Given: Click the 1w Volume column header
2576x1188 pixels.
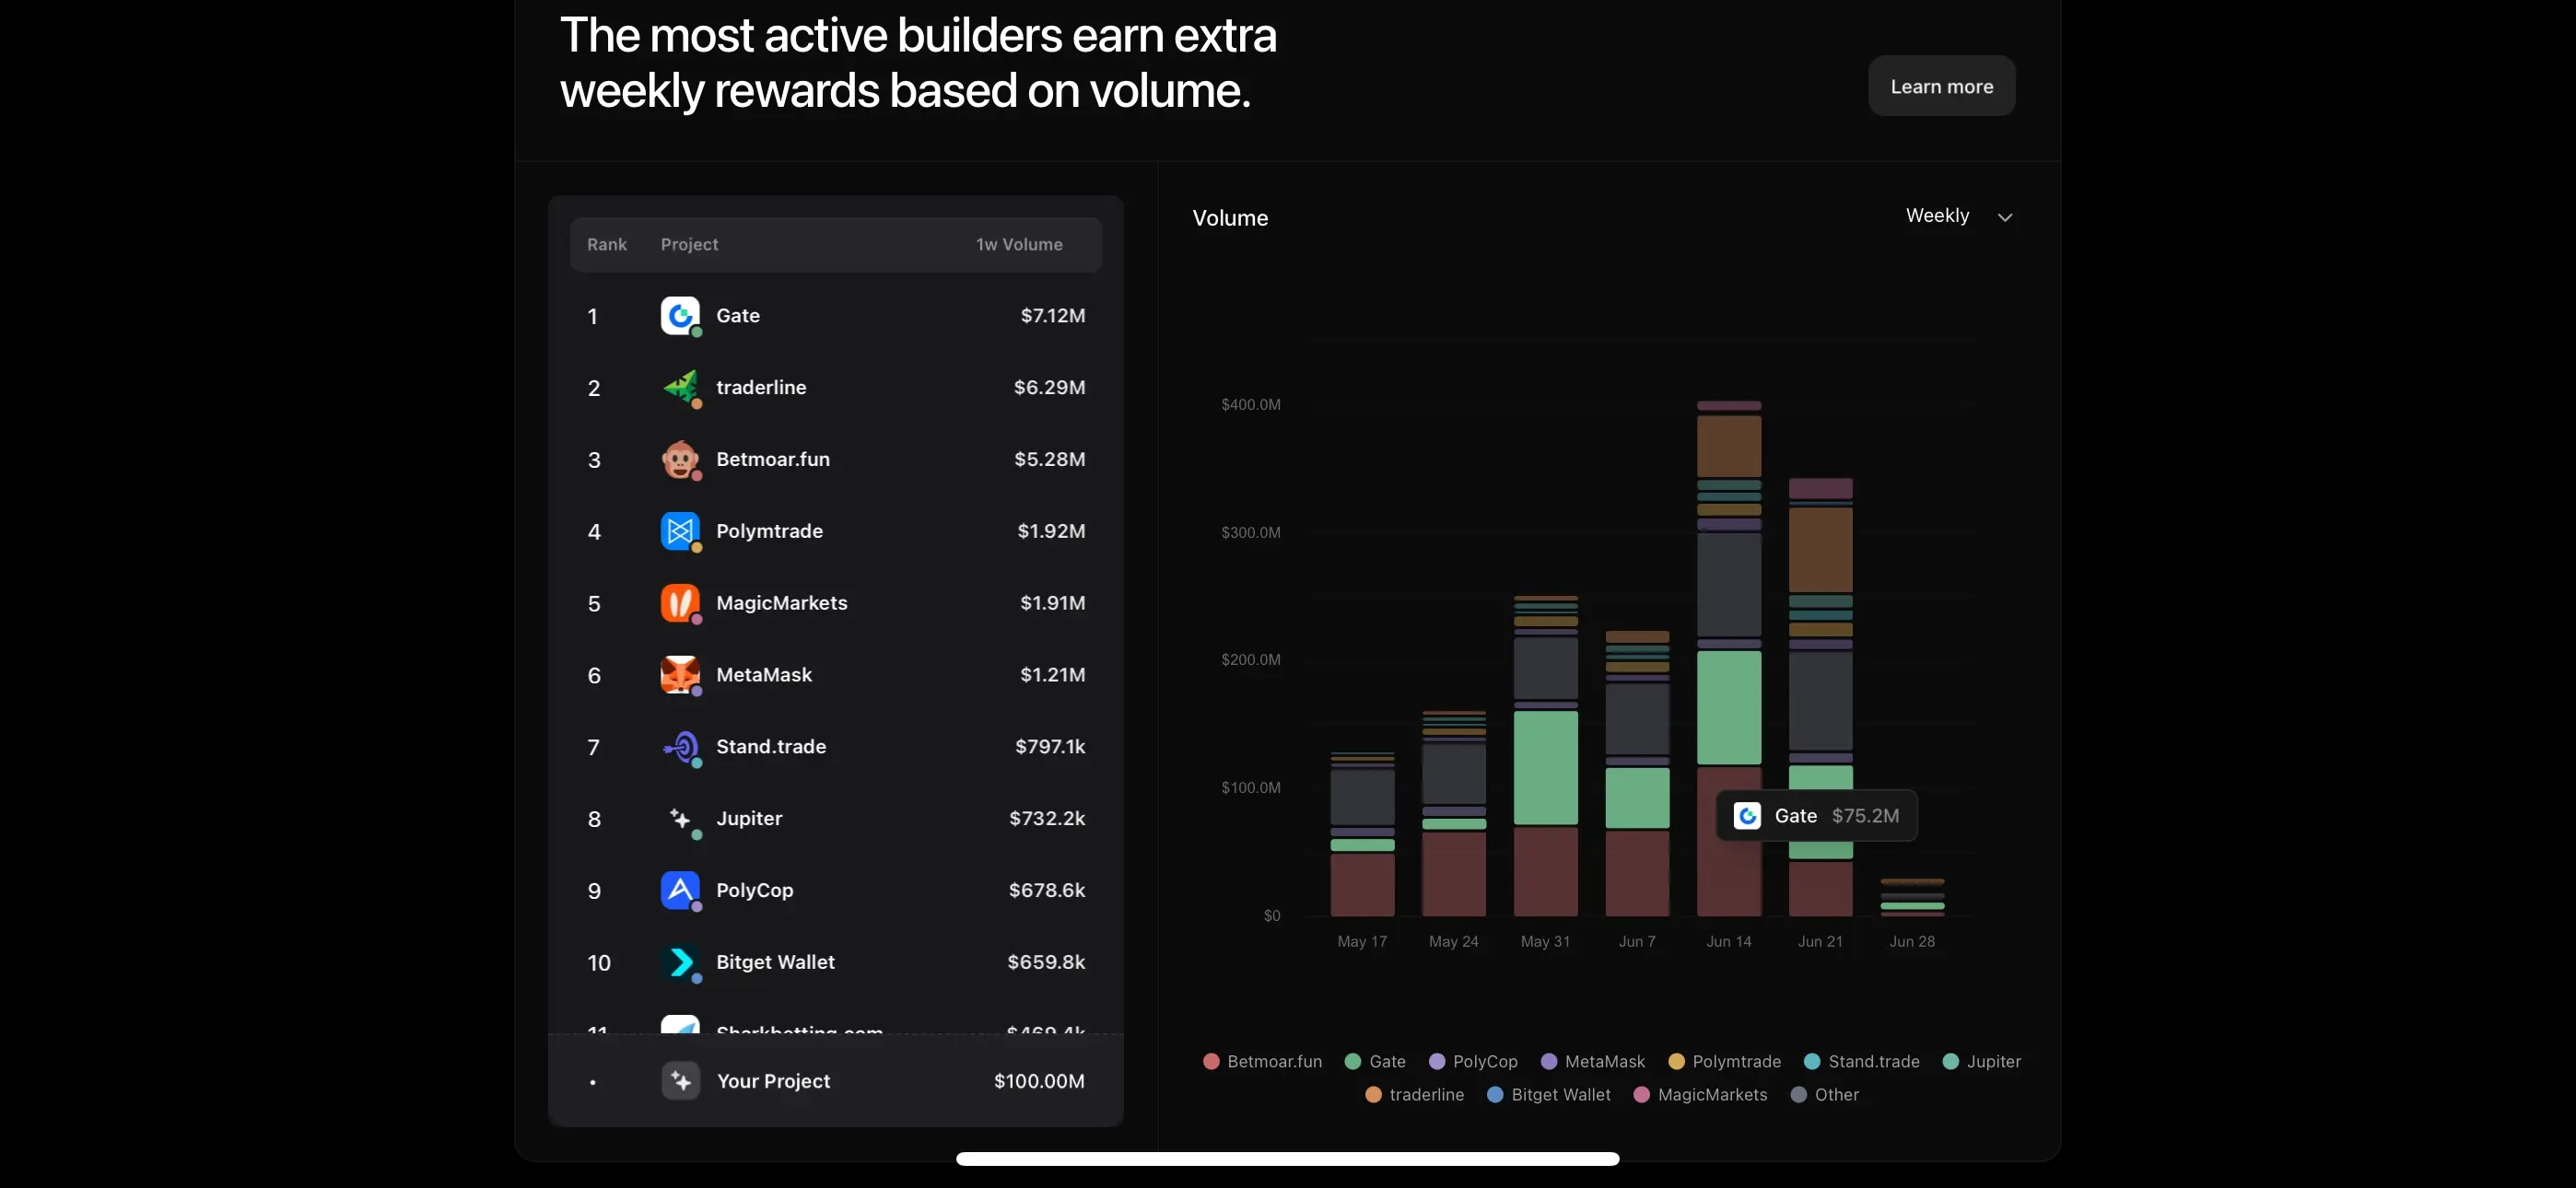Looking at the screenshot, I should click(x=1019, y=244).
